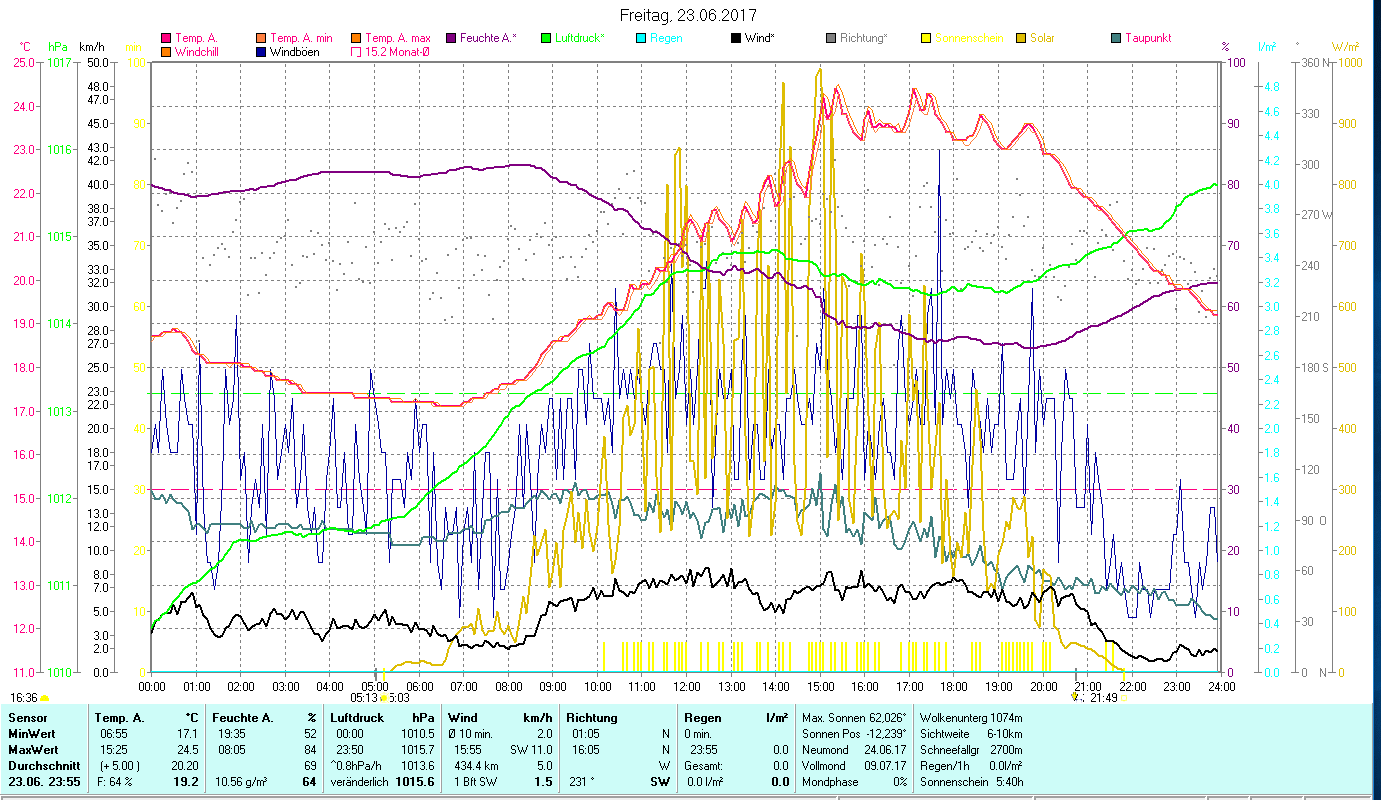Click the Windböen legend label
Viewport: 1381px width, 800px height.
294,52
